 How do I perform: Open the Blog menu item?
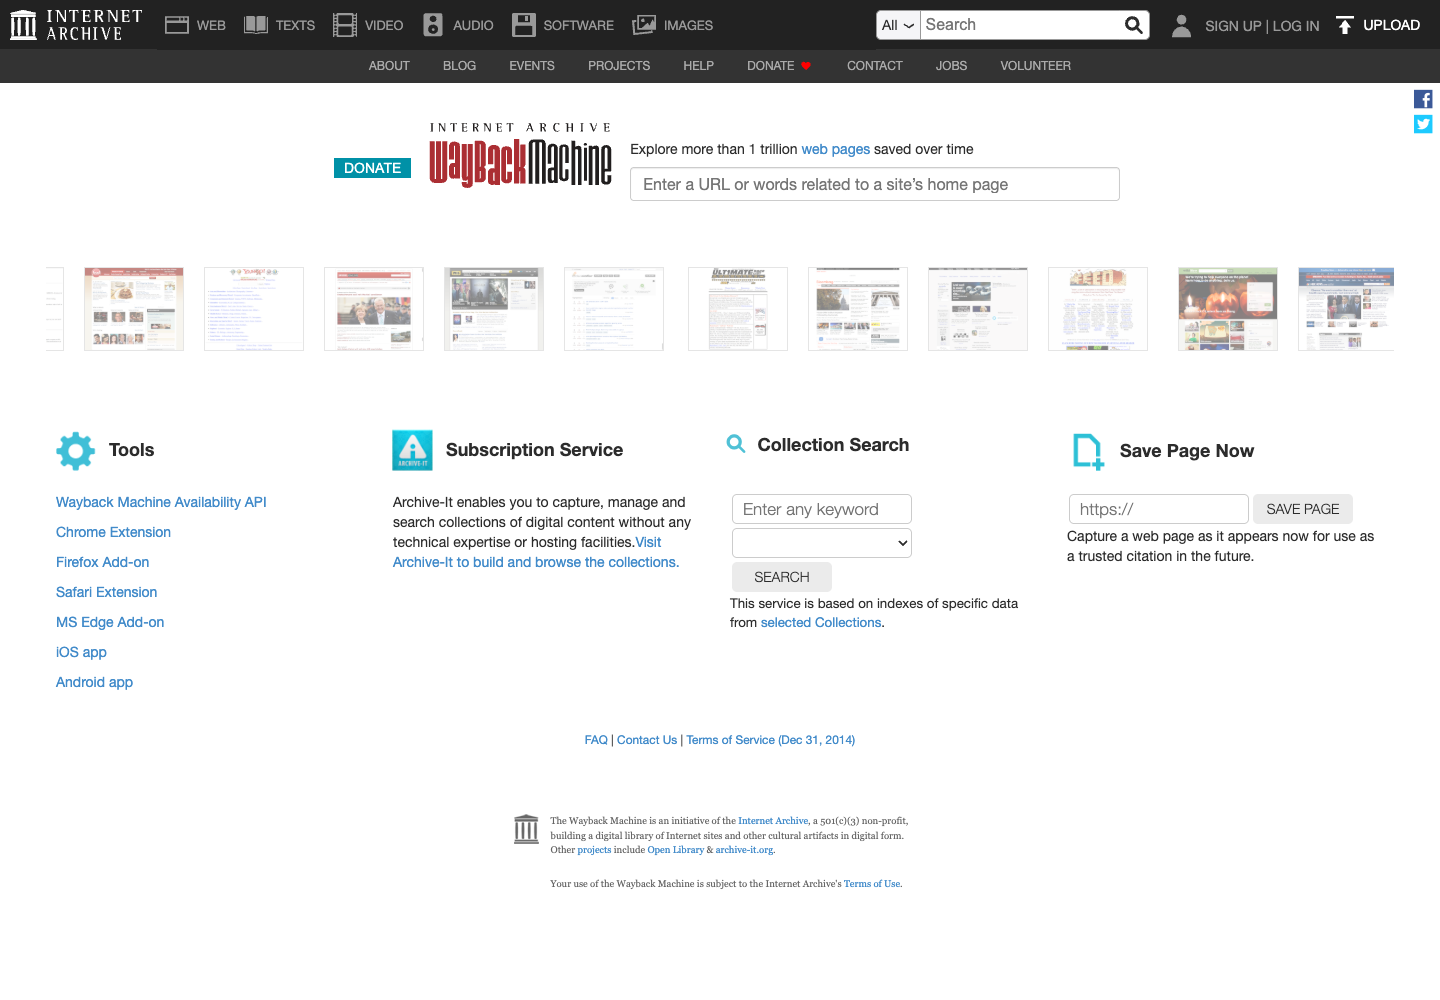459,66
